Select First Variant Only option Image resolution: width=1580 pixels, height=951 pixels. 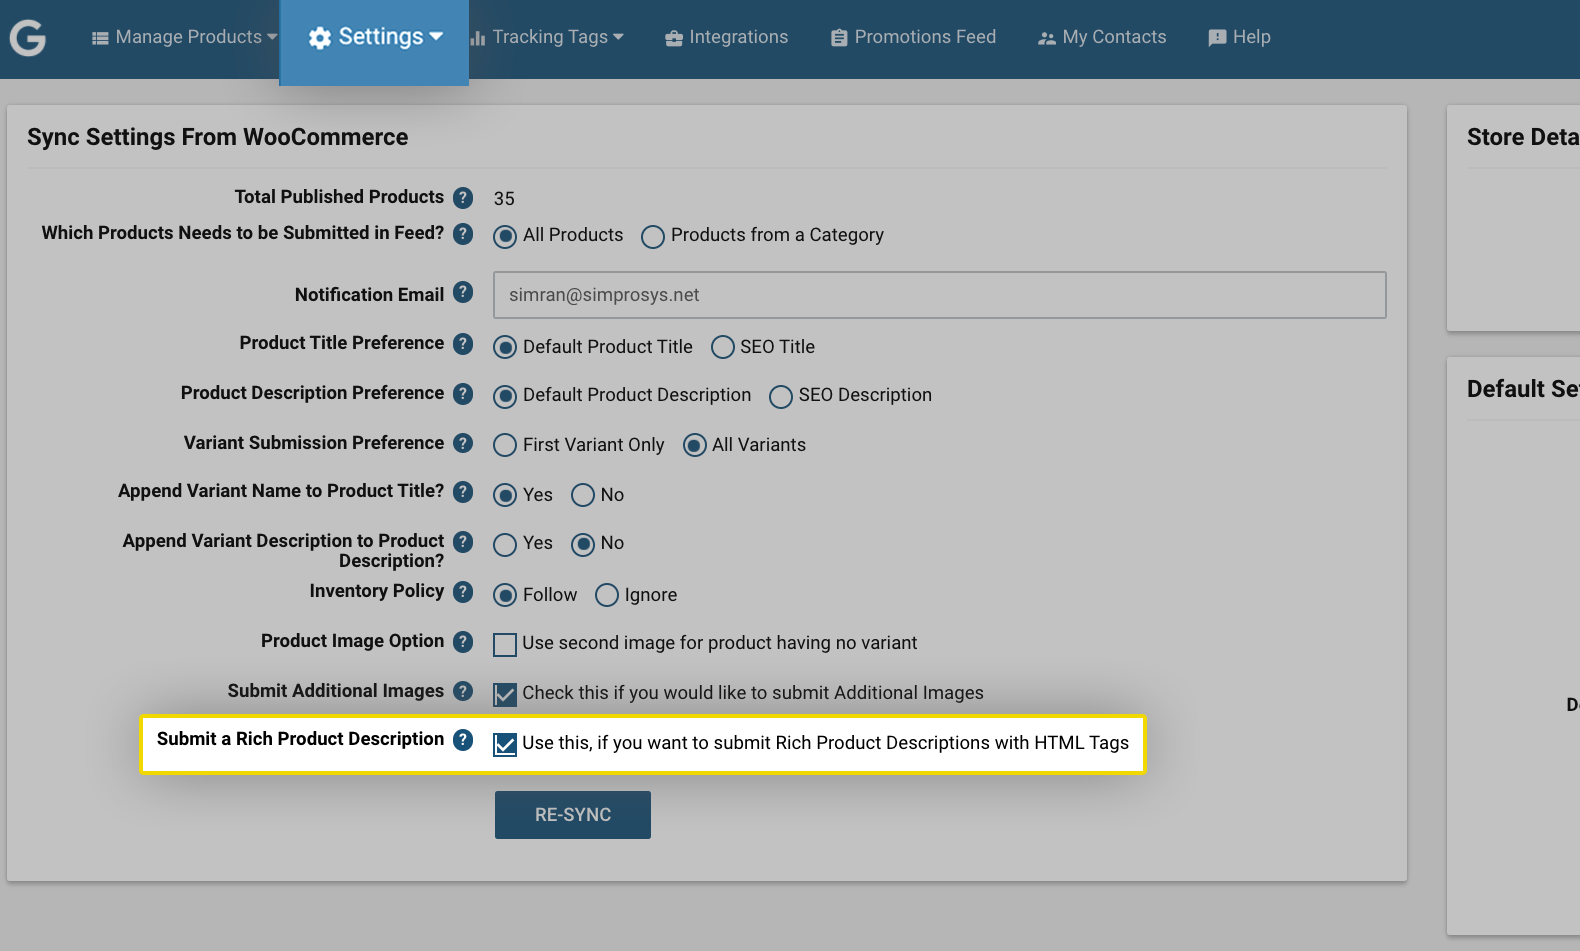click(505, 445)
